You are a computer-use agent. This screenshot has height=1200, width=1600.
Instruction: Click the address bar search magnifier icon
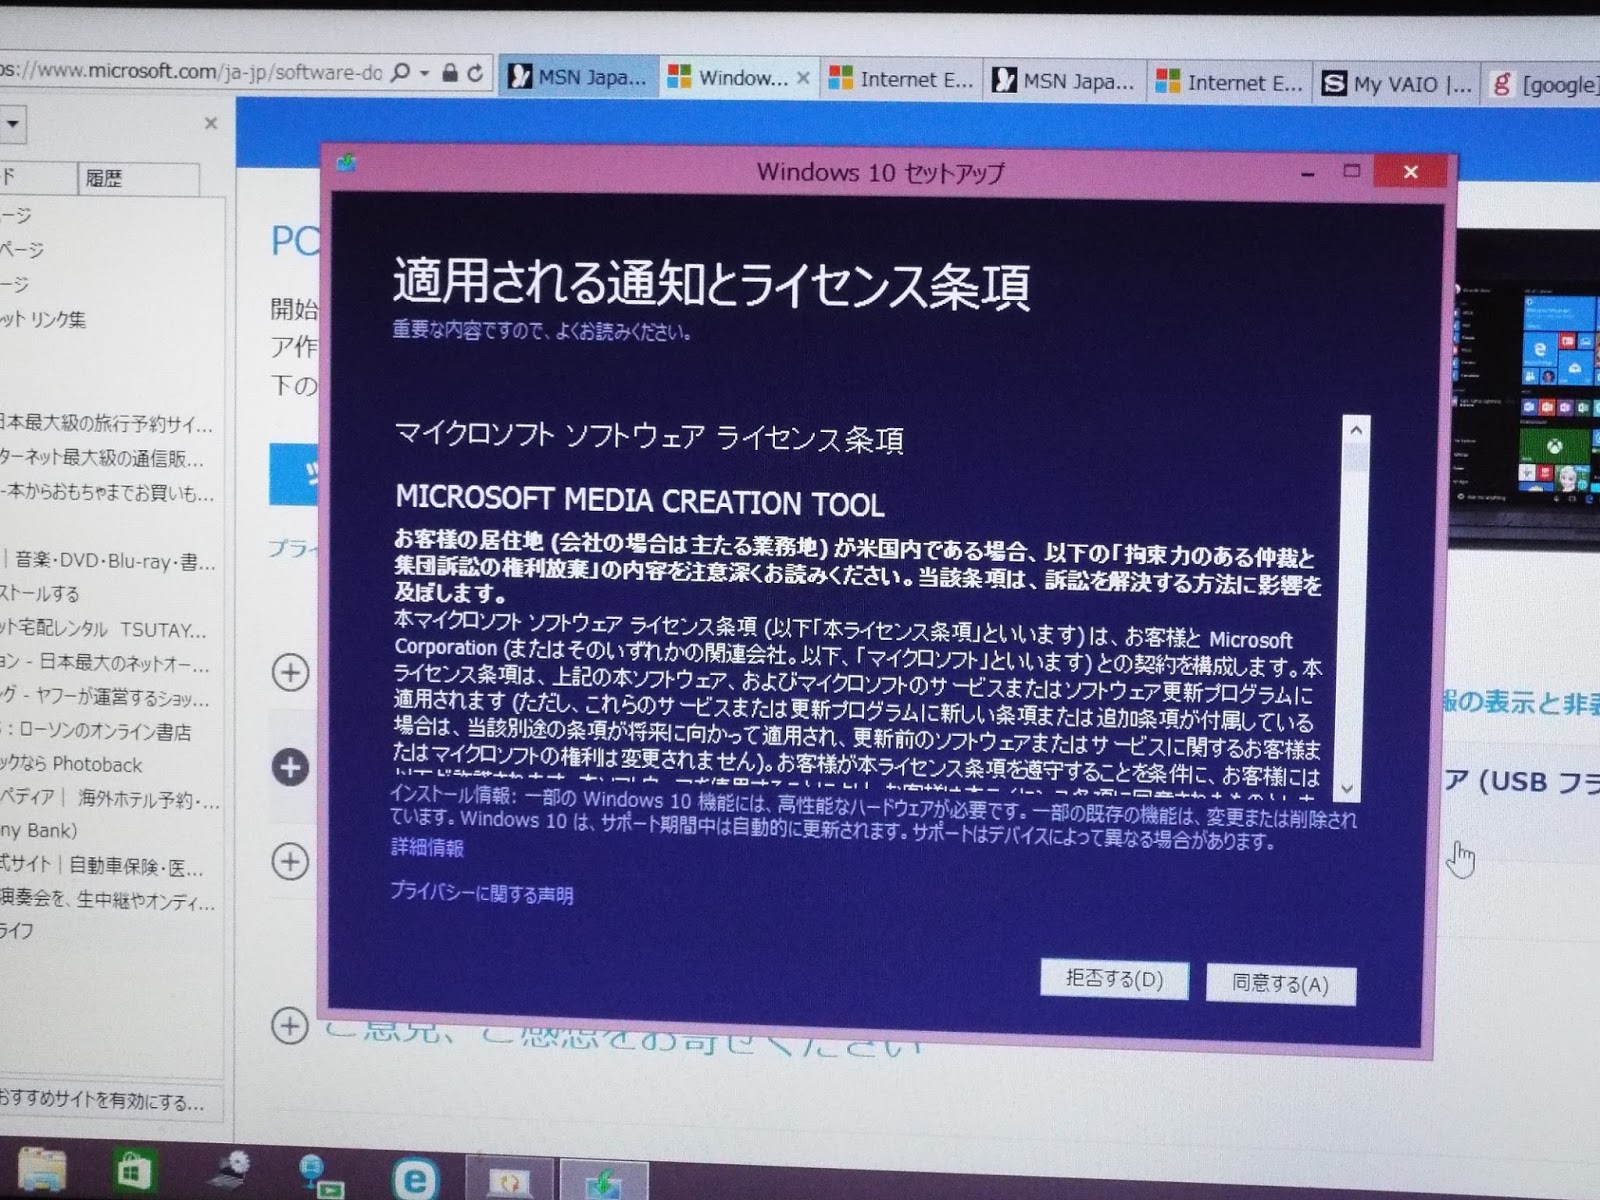point(400,72)
